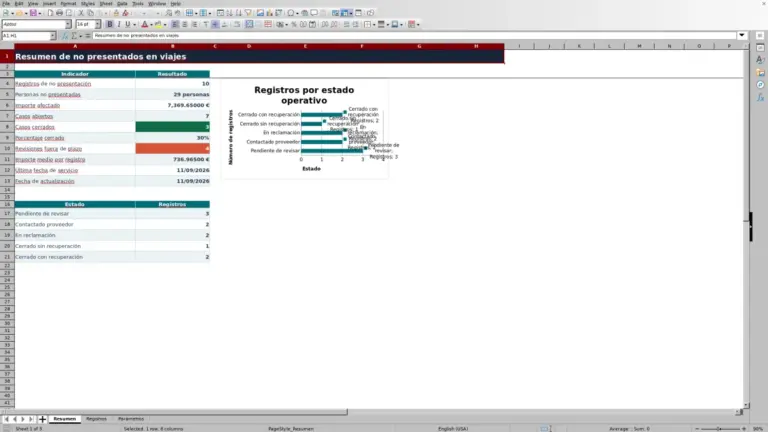This screenshot has width=768, height=432.
Task: Click the Insert pivot table icon
Action: click(x=278, y=13)
